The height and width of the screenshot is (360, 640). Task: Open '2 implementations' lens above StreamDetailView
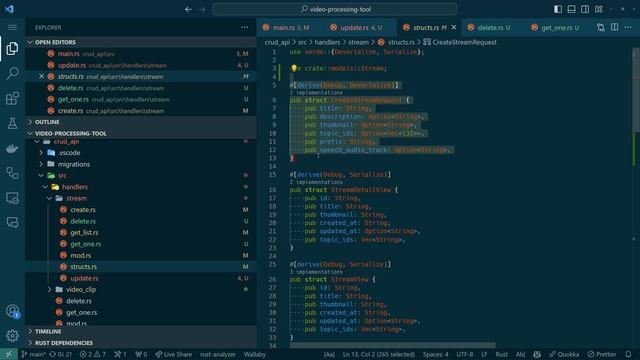tap(316, 182)
